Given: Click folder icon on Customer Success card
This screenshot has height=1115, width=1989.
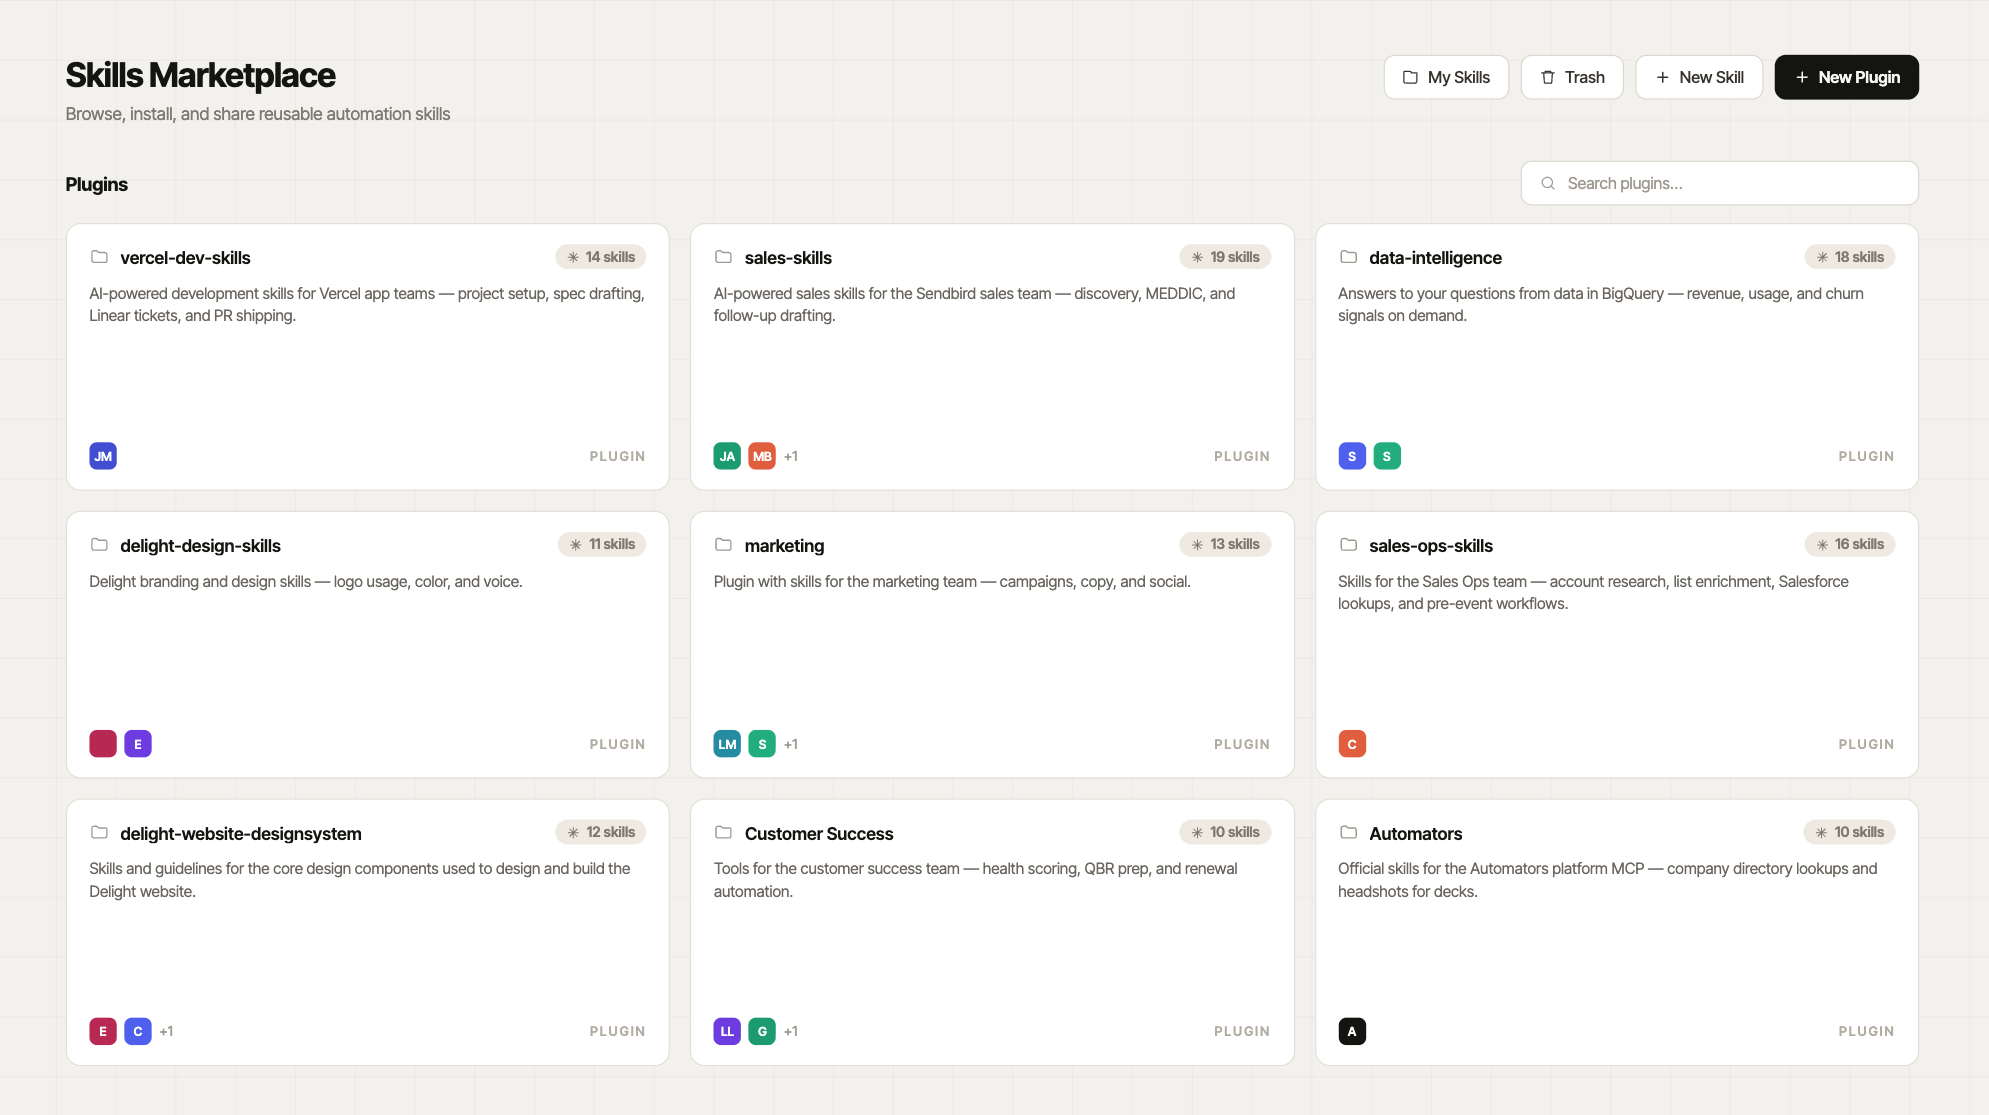Looking at the screenshot, I should pos(723,833).
